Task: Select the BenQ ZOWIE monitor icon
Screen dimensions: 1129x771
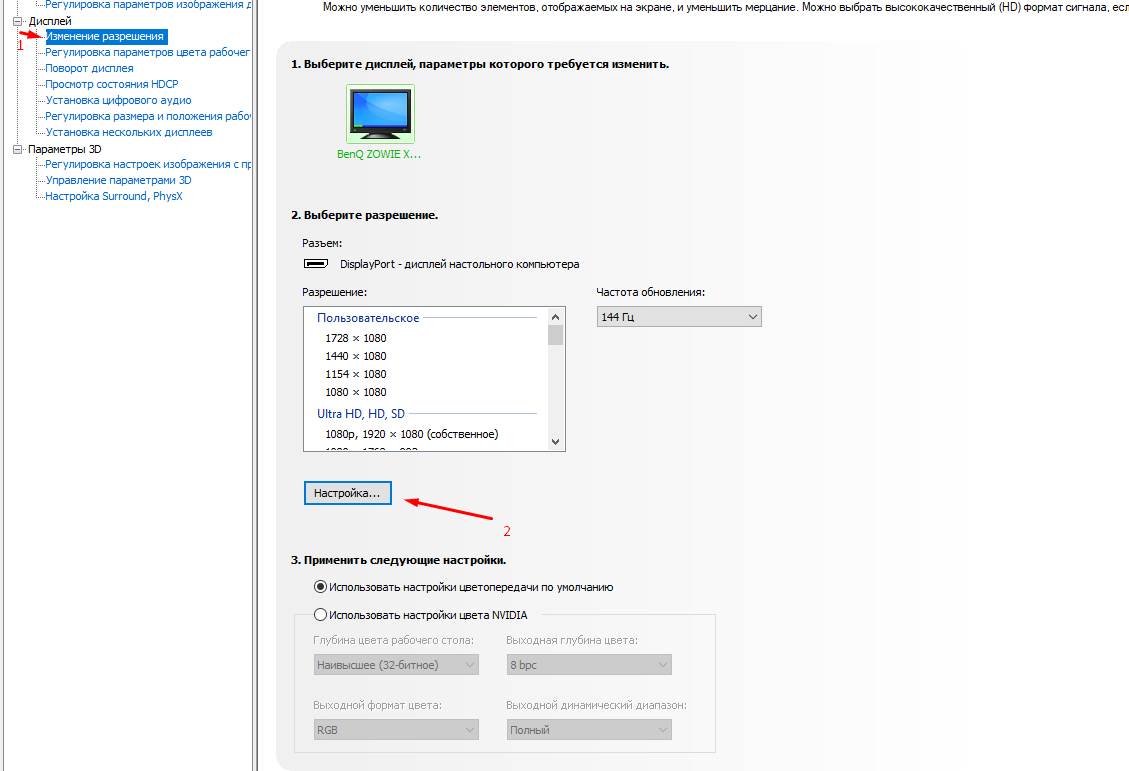Action: 380,114
